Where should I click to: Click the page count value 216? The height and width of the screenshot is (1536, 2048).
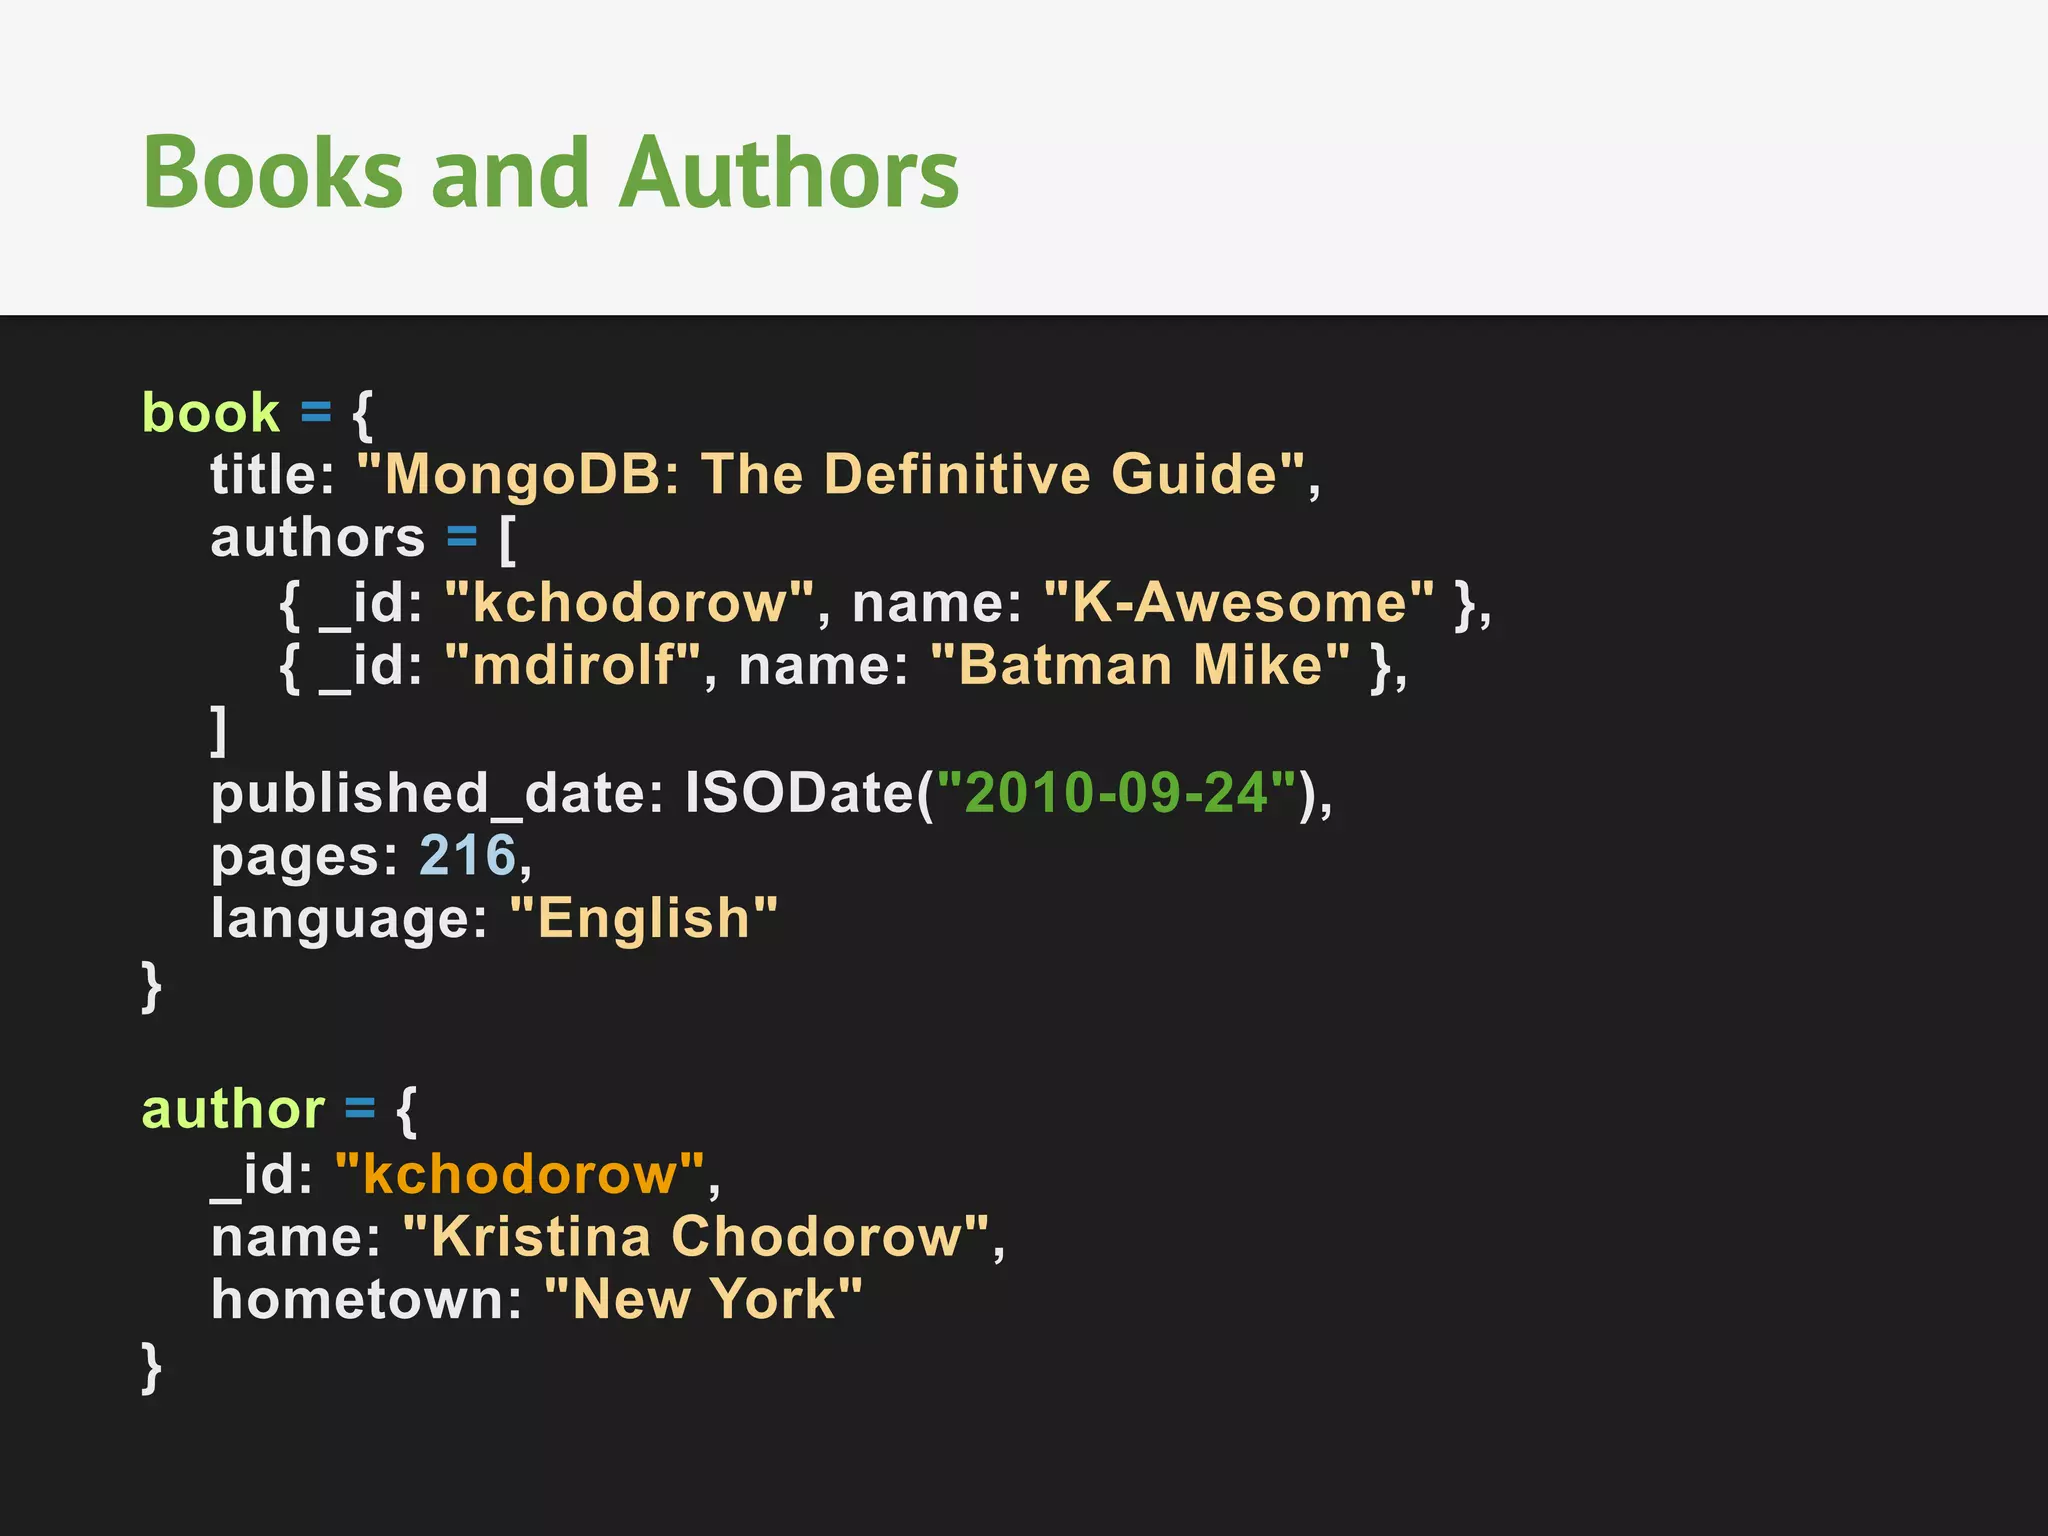(468, 856)
